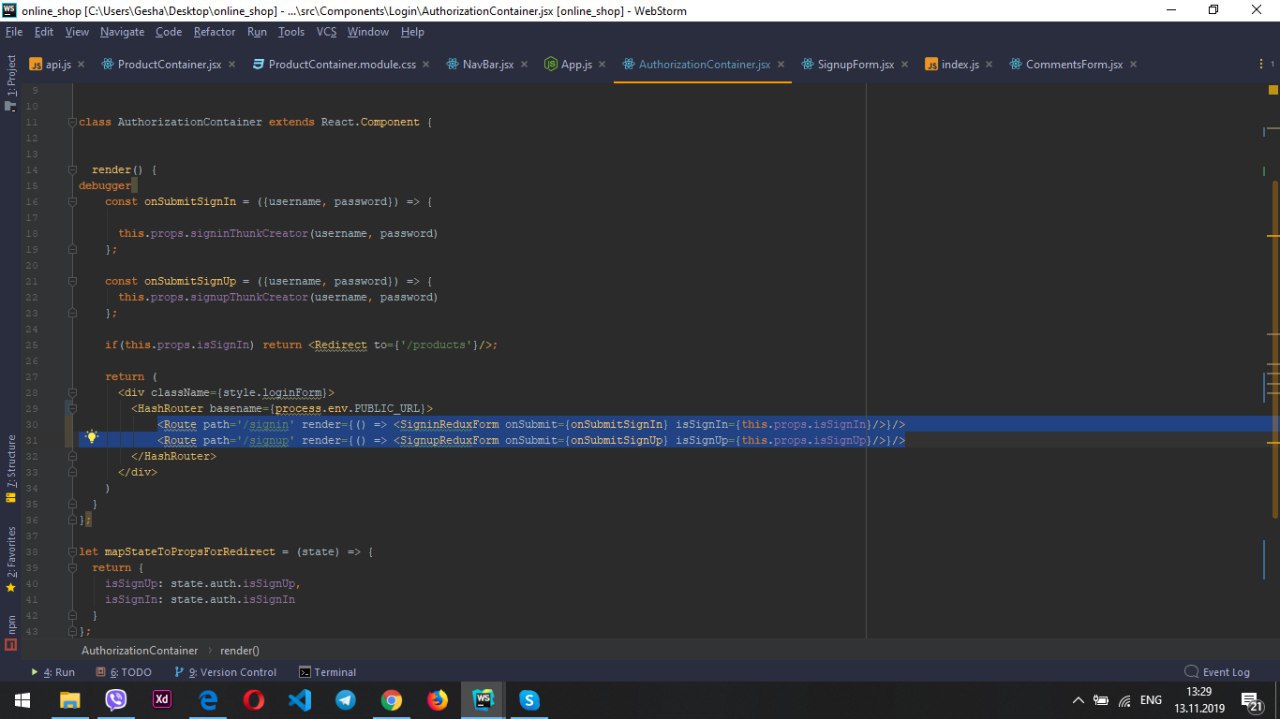Screen dimensions: 1280x719
Task: Switch to the SignupForm.jsx tab
Action: point(855,64)
